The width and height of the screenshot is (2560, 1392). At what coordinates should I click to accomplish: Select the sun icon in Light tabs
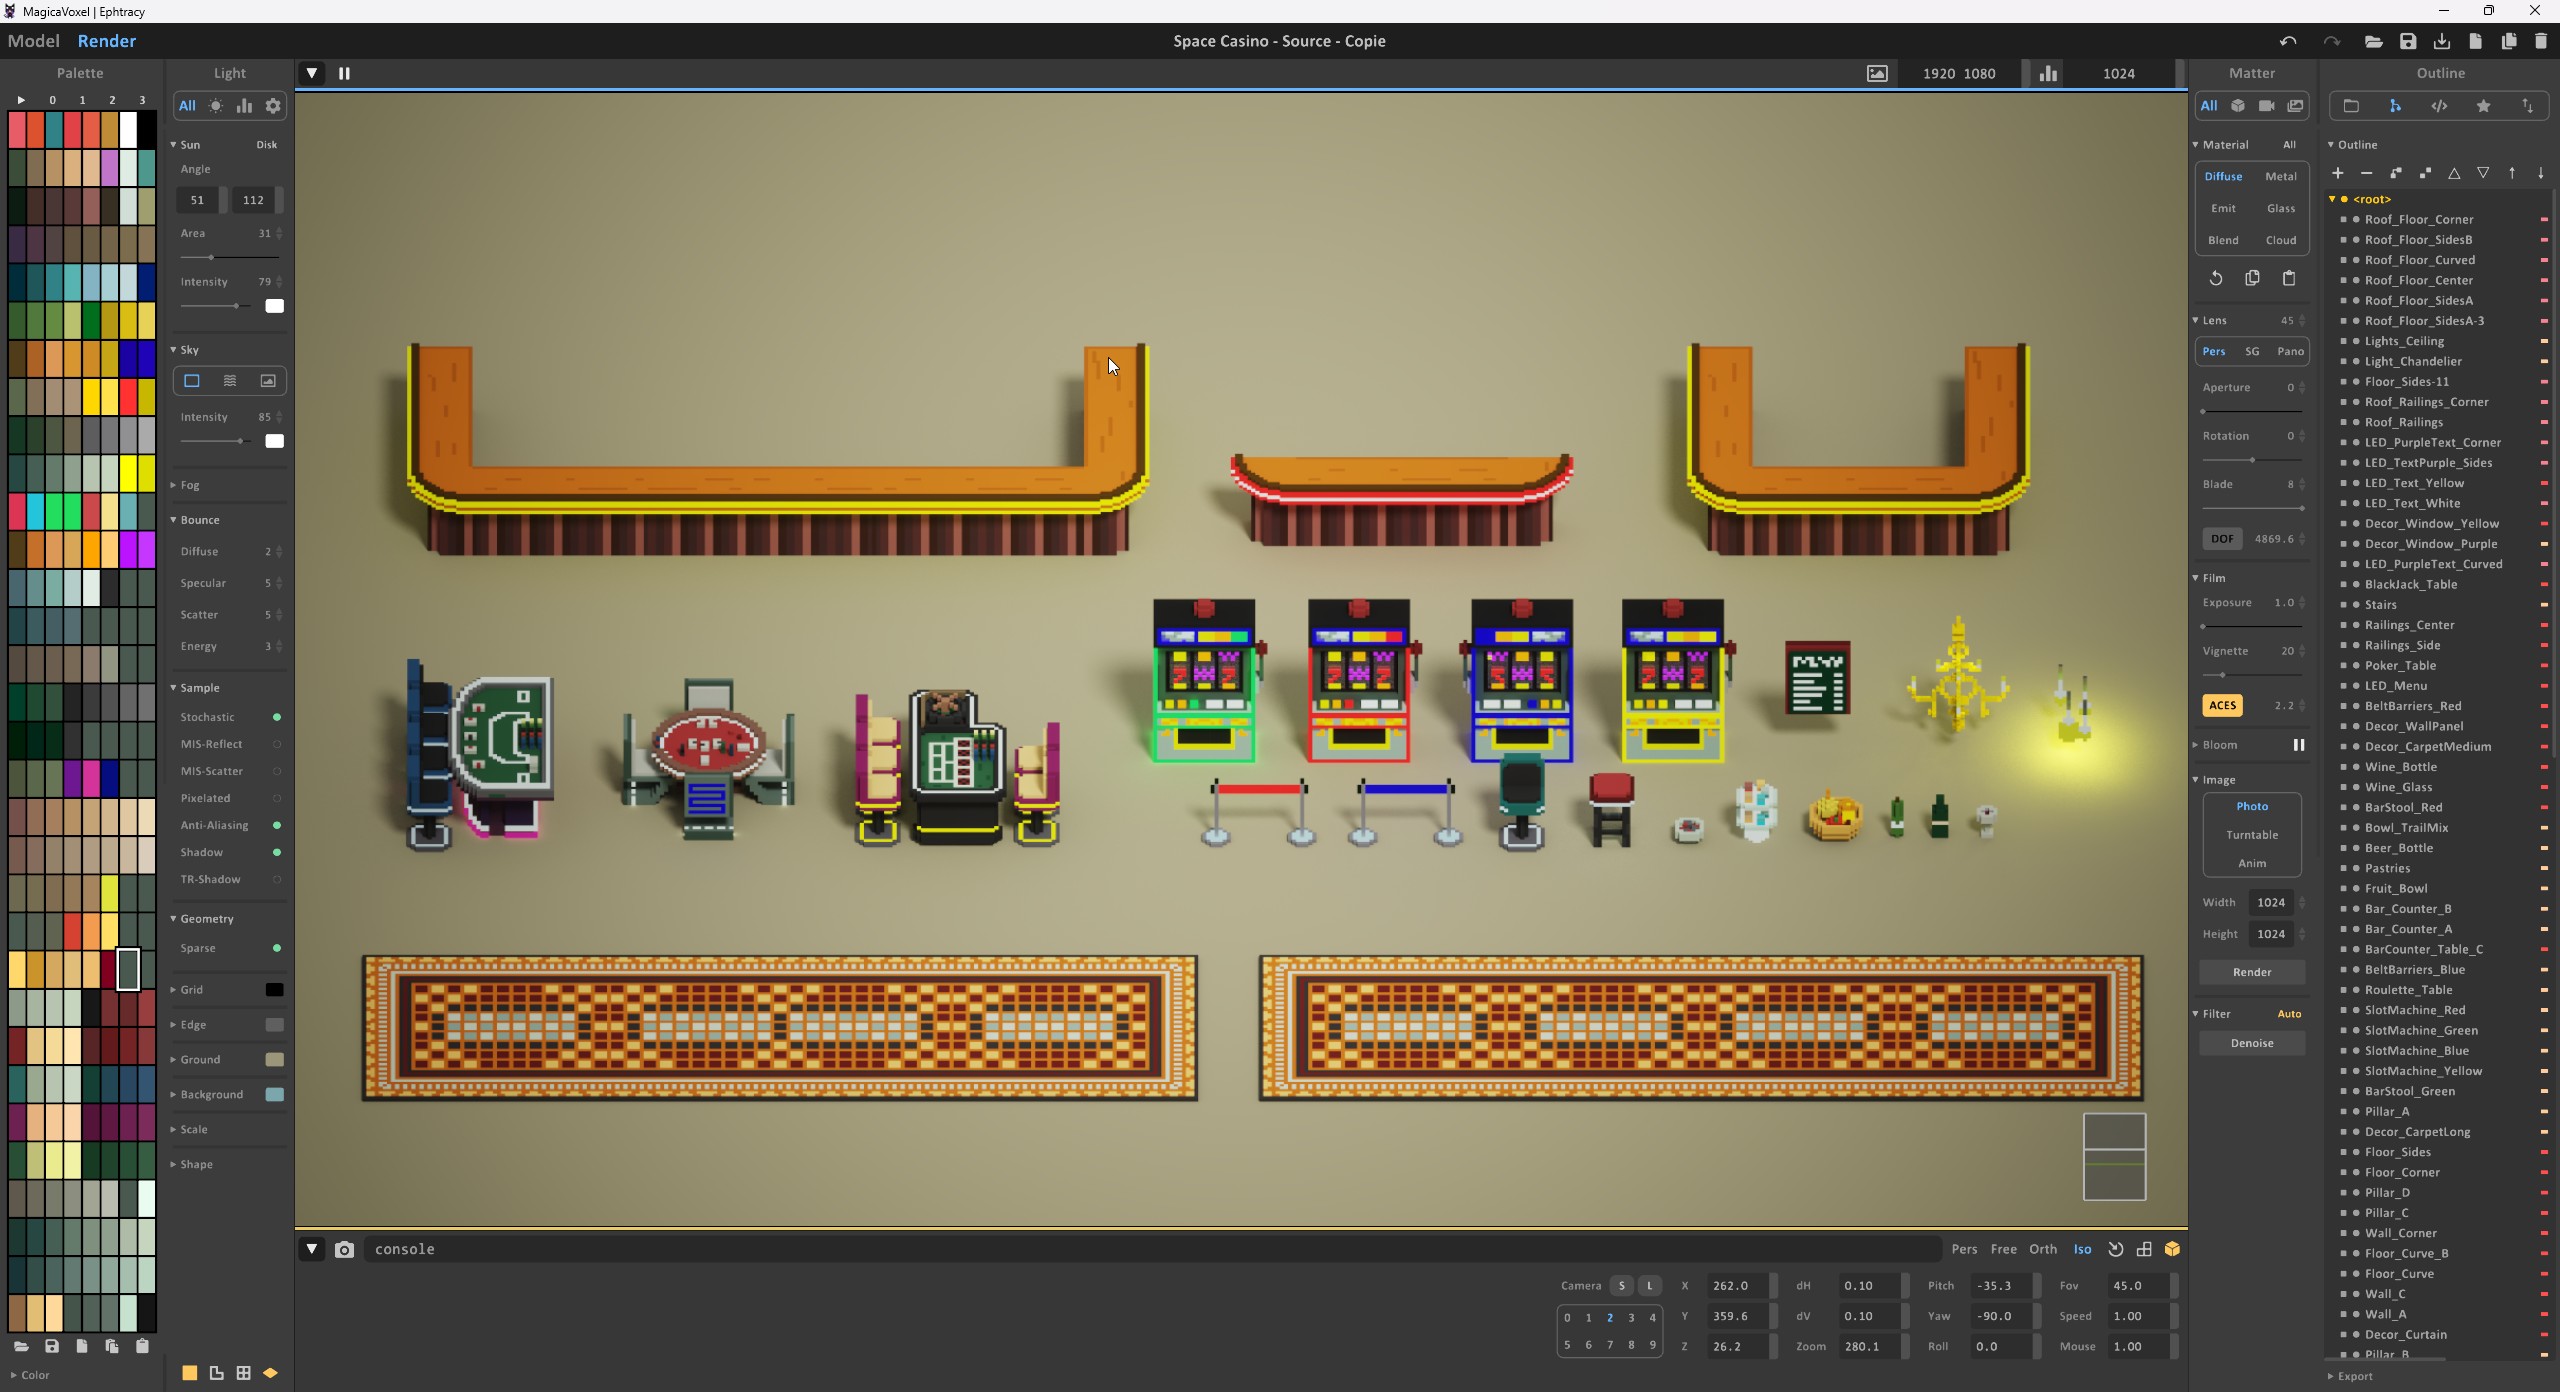[216, 106]
